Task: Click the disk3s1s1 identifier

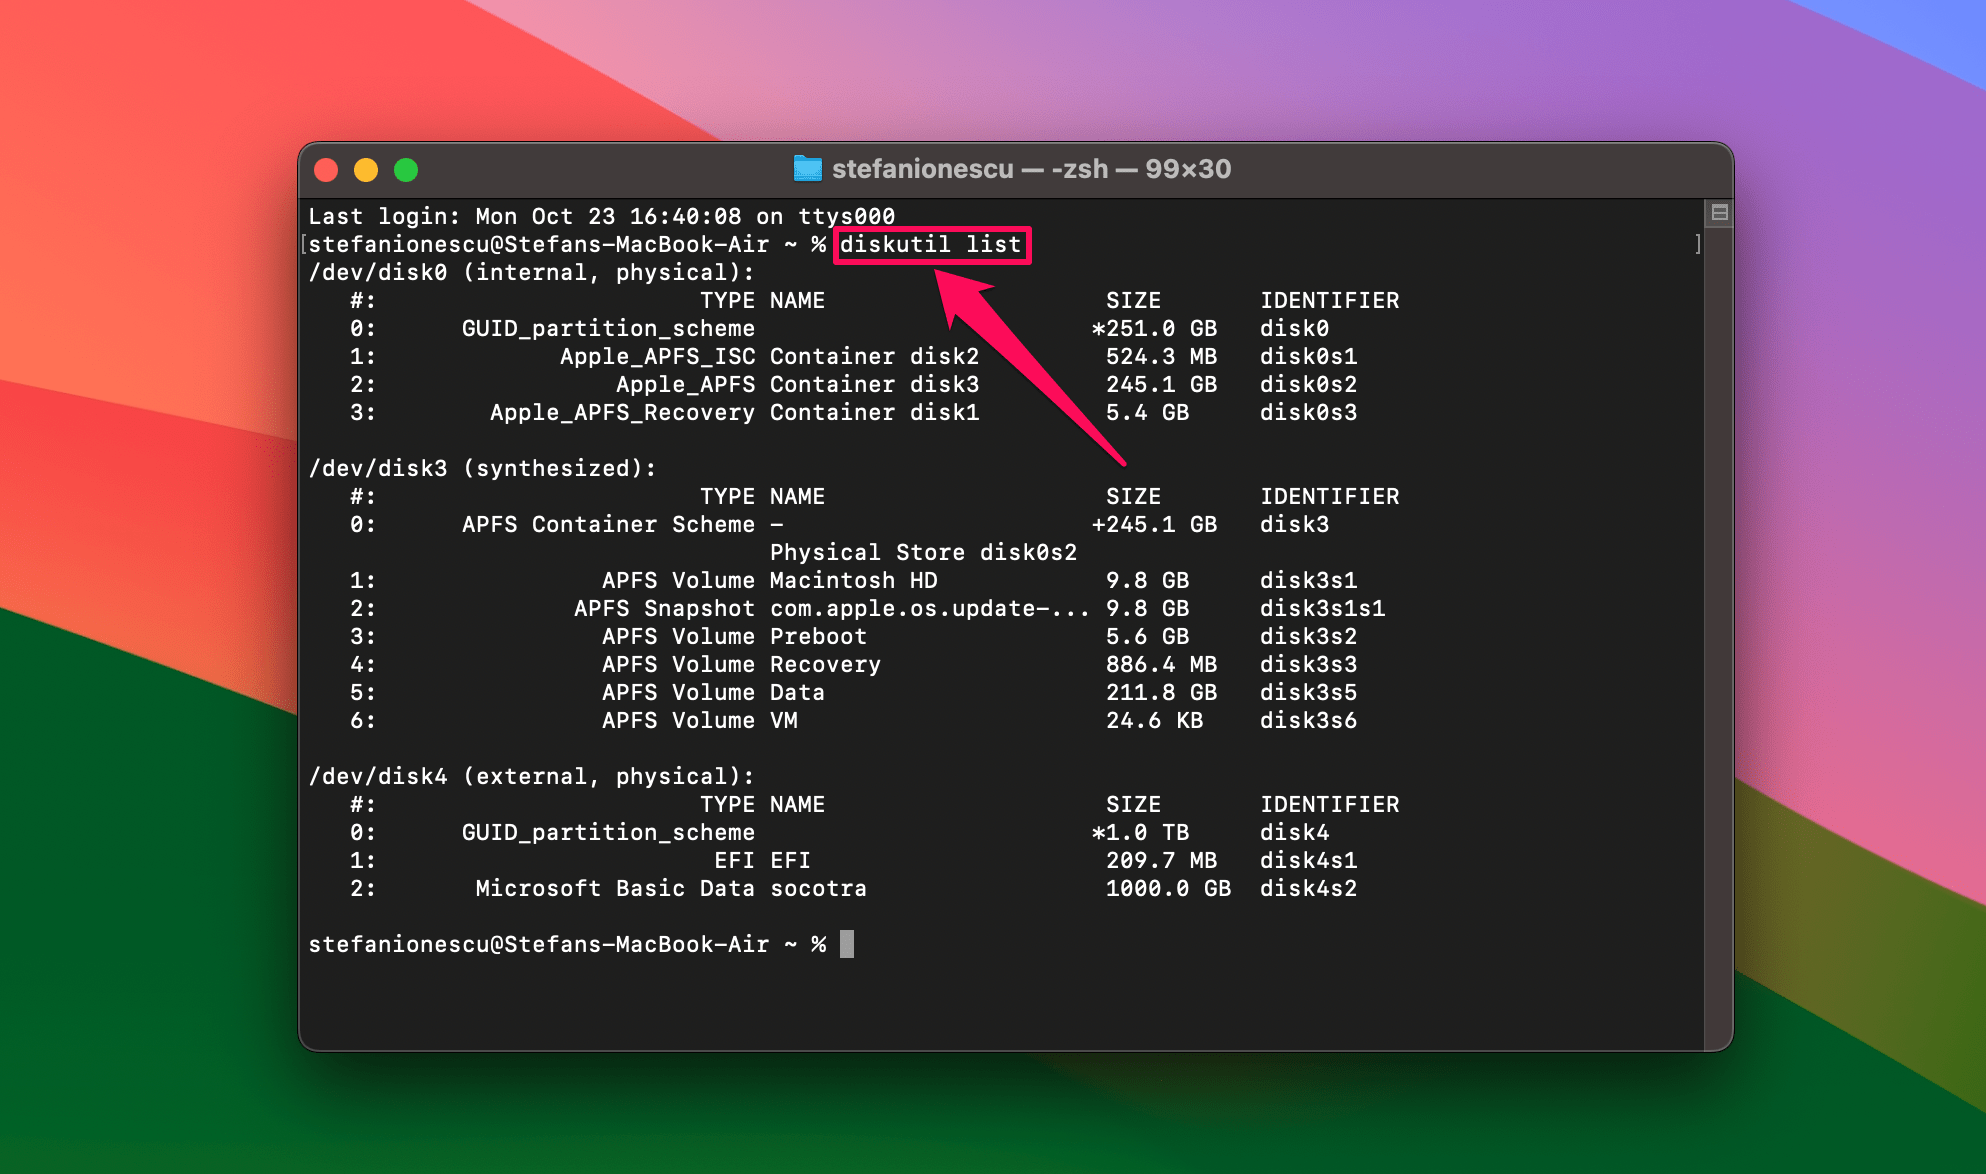Action: coord(1322,608)
